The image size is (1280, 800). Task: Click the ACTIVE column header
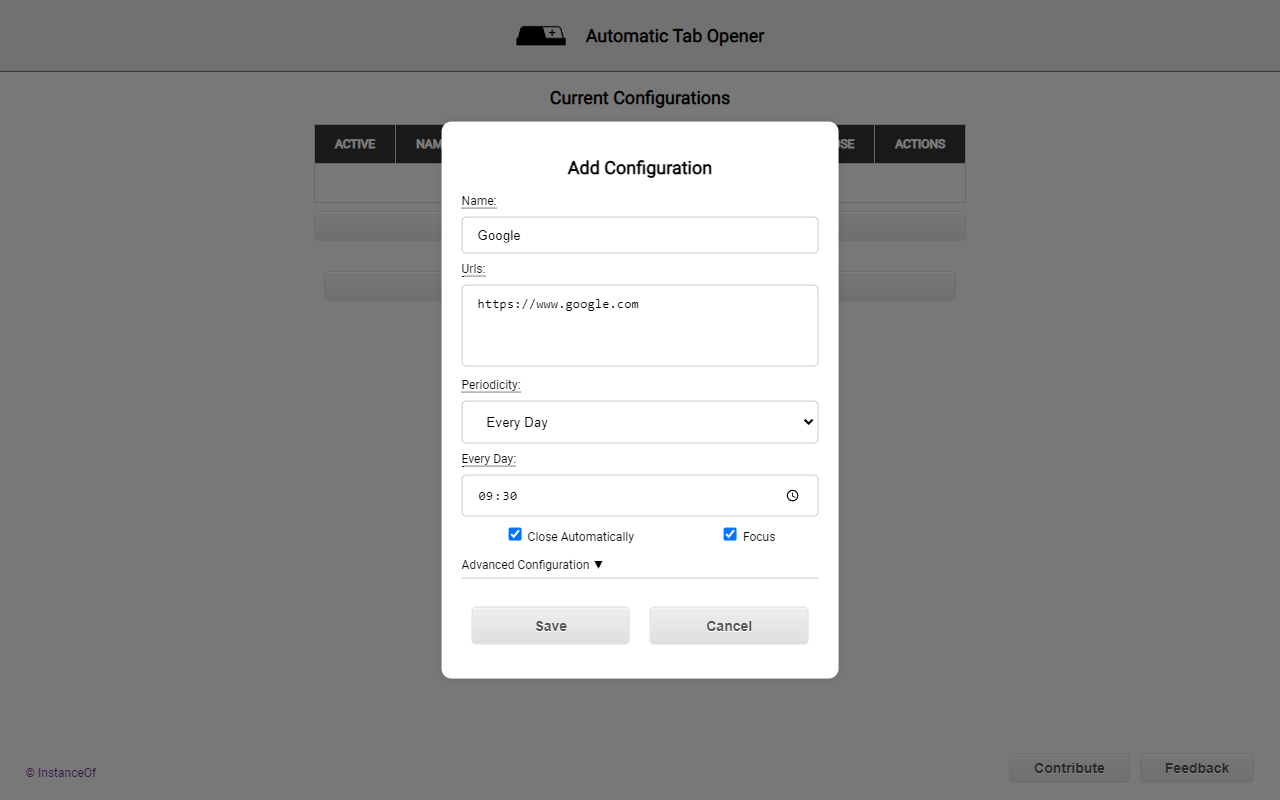pyautogui.click(x=355, y=144)
